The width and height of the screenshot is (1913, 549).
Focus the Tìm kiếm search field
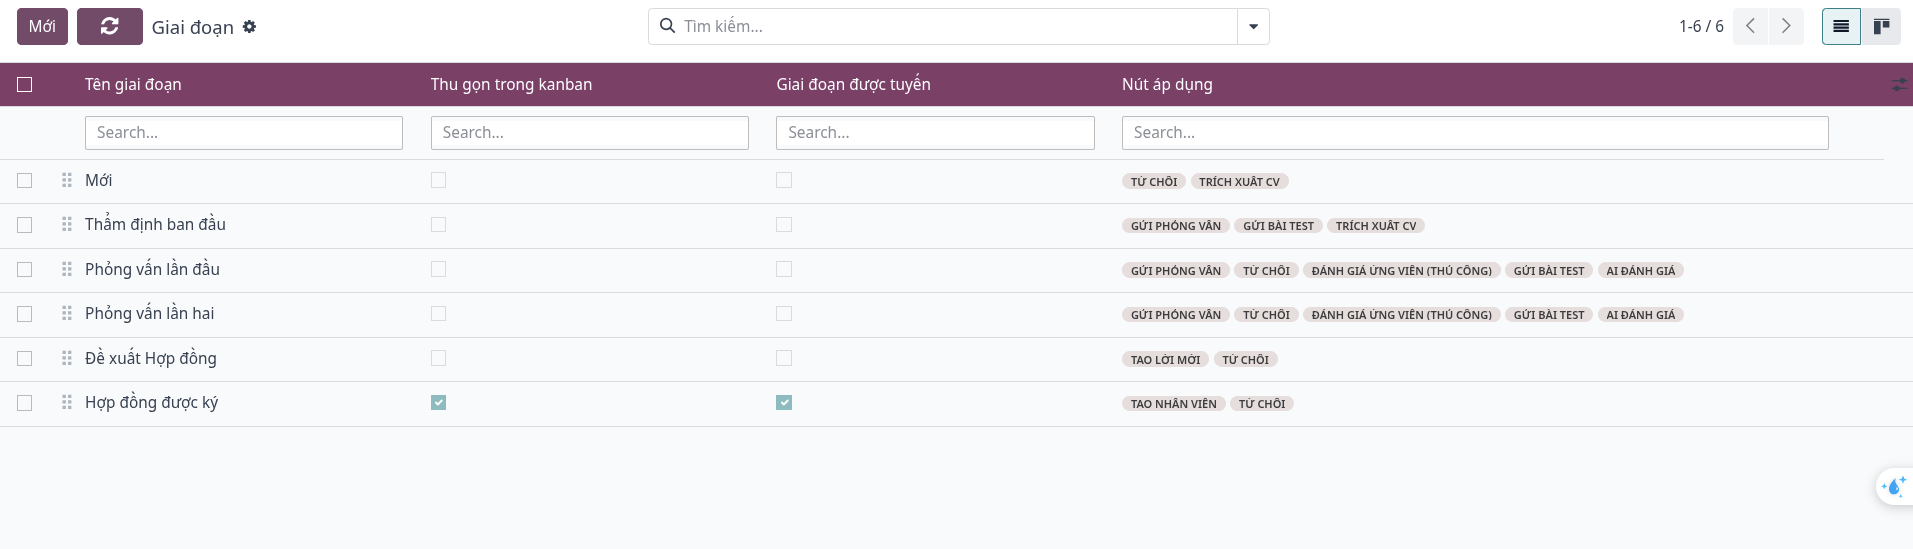(958, 27)
